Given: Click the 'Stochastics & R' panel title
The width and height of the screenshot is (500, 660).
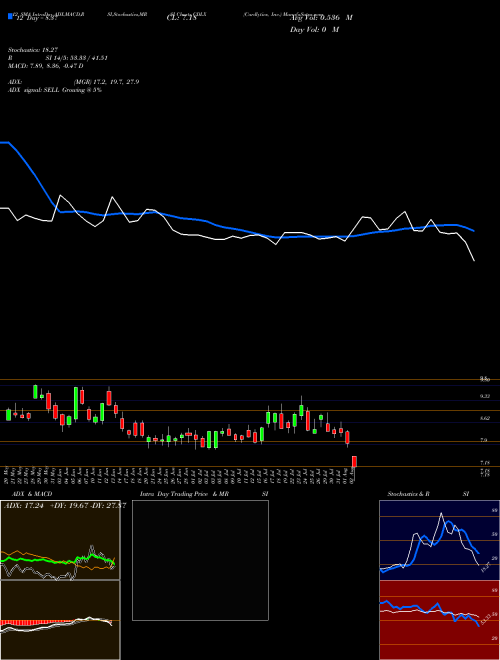Looking at the screenshot, I should point(408,494).
